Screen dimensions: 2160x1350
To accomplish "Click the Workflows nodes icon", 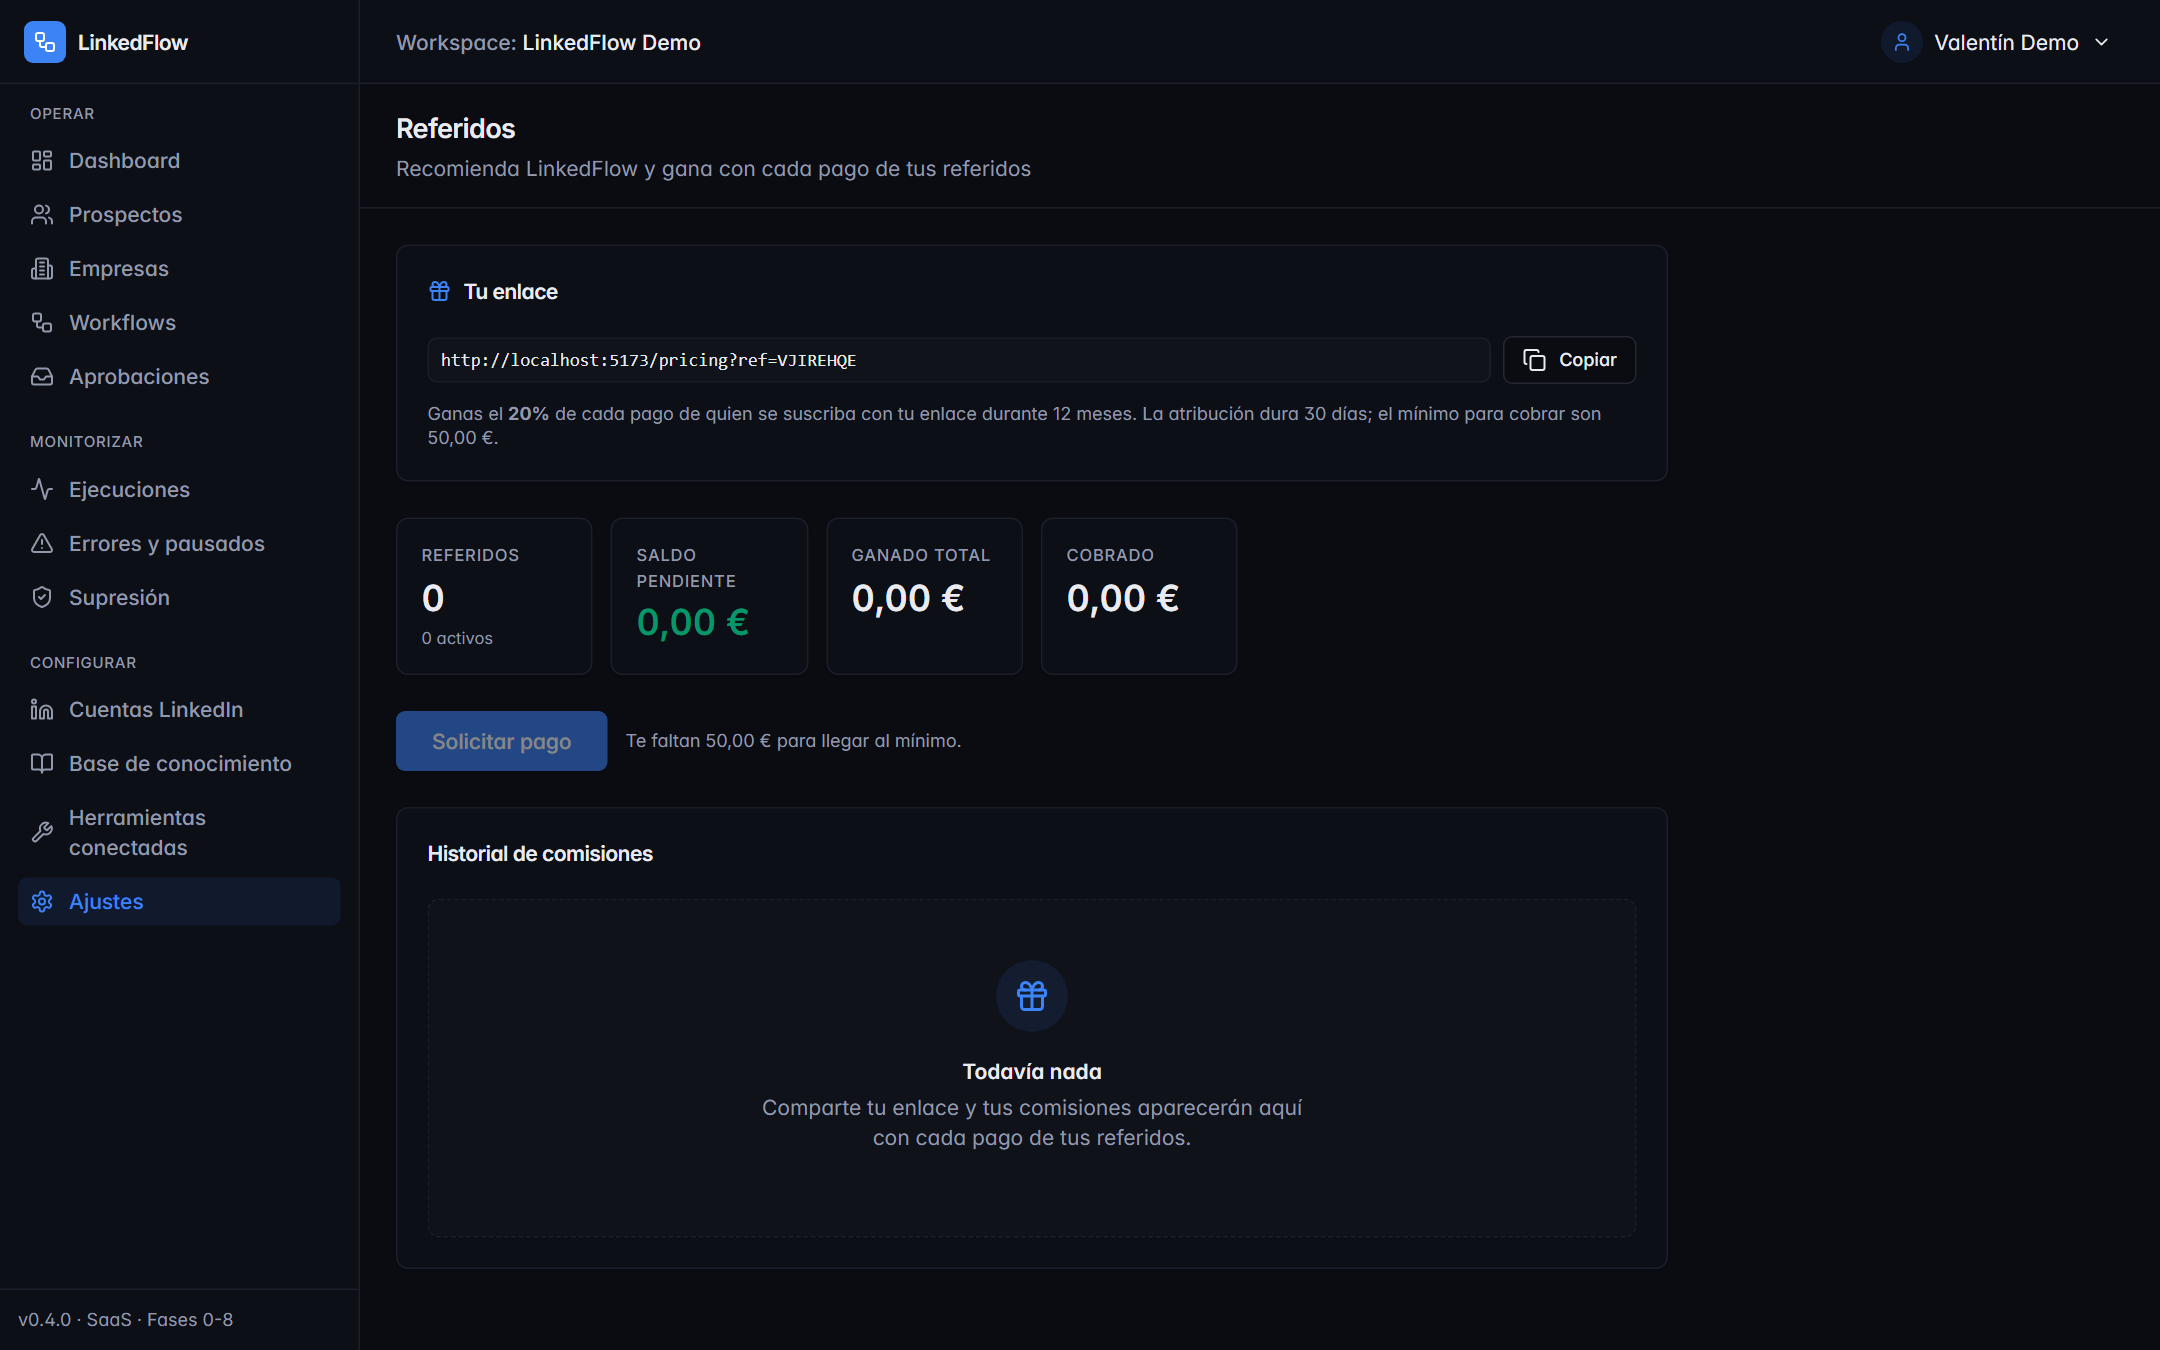I will pos(42,323).
